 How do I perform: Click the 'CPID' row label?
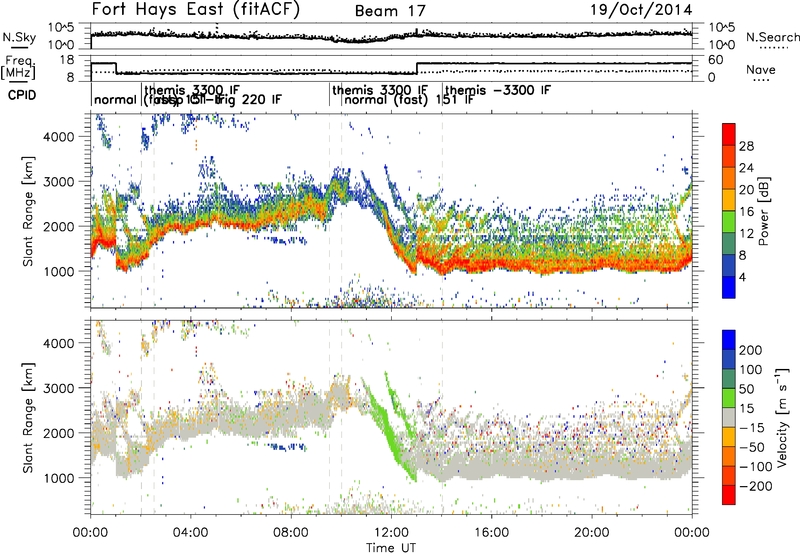[22, 95]
